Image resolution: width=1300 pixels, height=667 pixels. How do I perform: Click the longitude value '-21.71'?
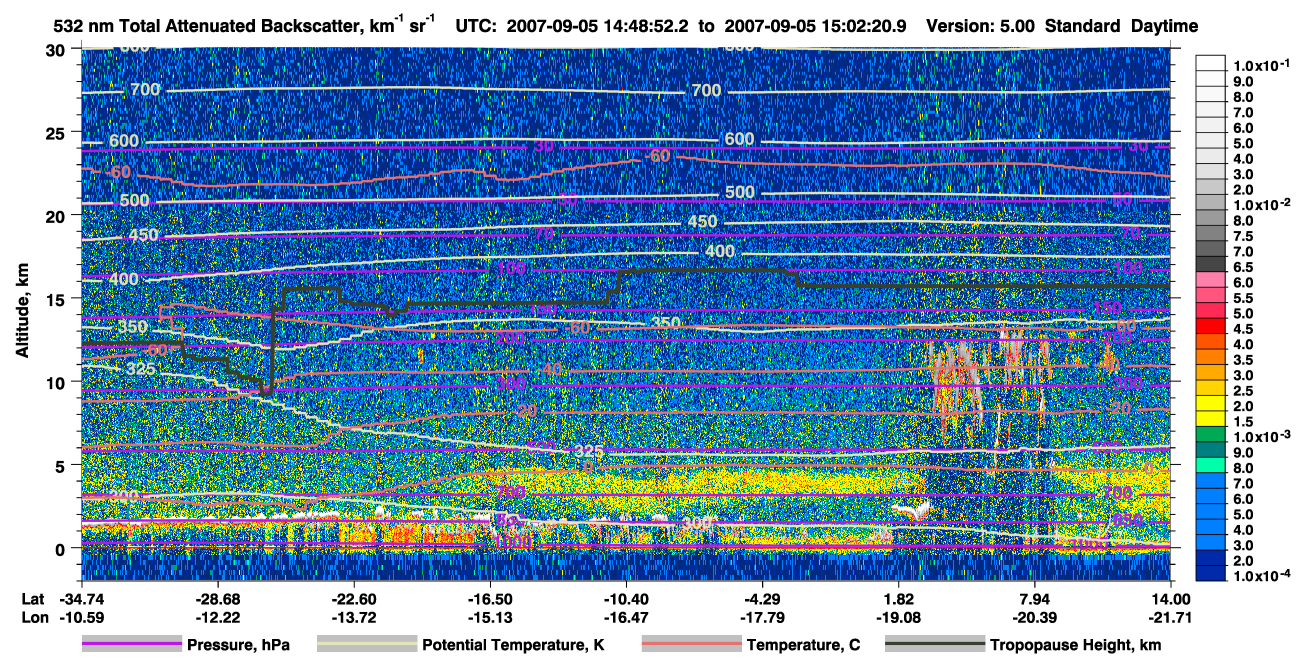[x=1171, y=617]
